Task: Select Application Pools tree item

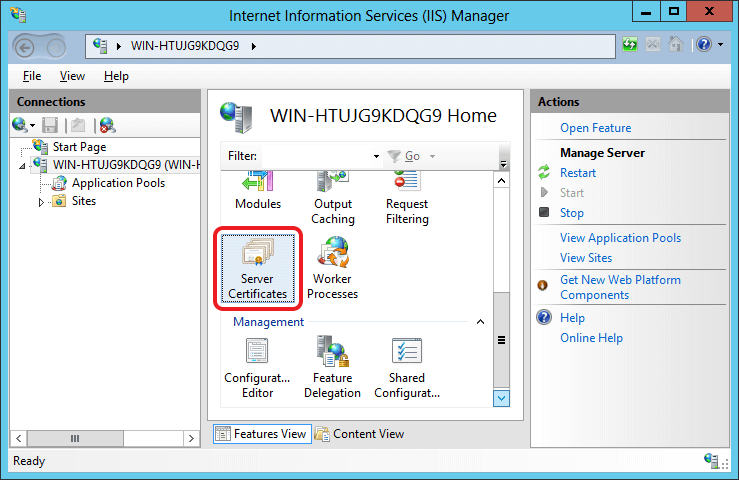Action: (x=118, y=183)
